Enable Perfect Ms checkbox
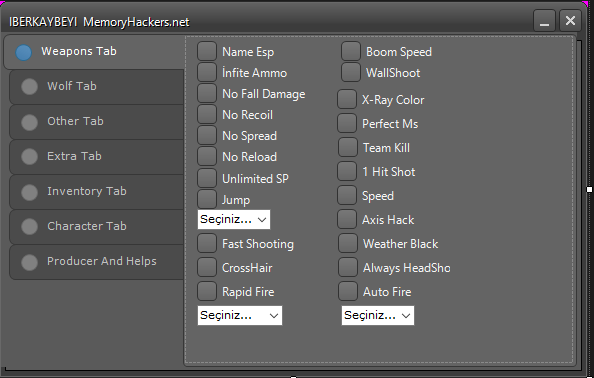The width and height of the screenshot is (594, 378). (347, 123)
